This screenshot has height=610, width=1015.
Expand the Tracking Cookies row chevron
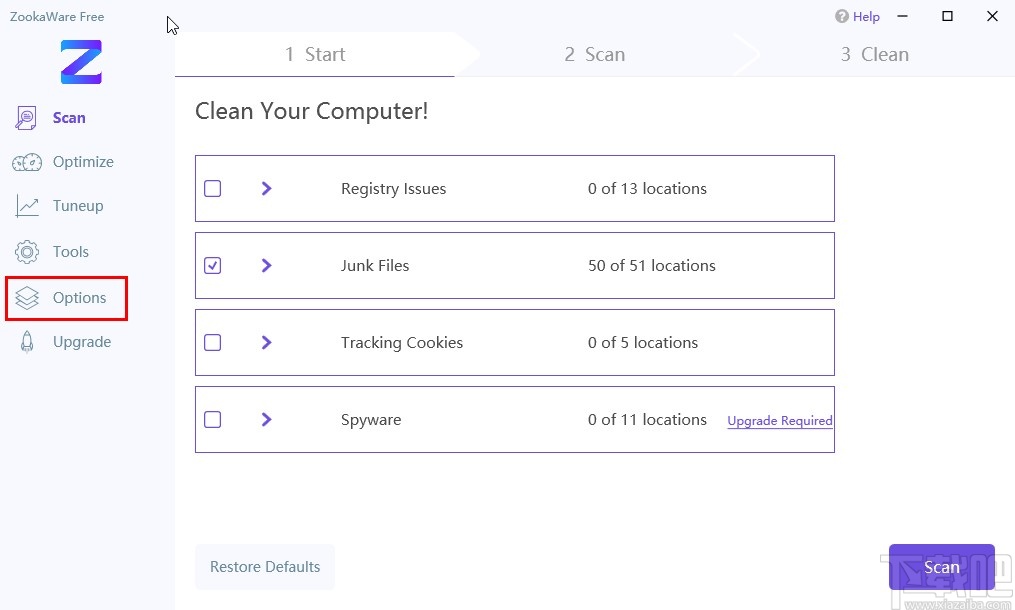266,343
